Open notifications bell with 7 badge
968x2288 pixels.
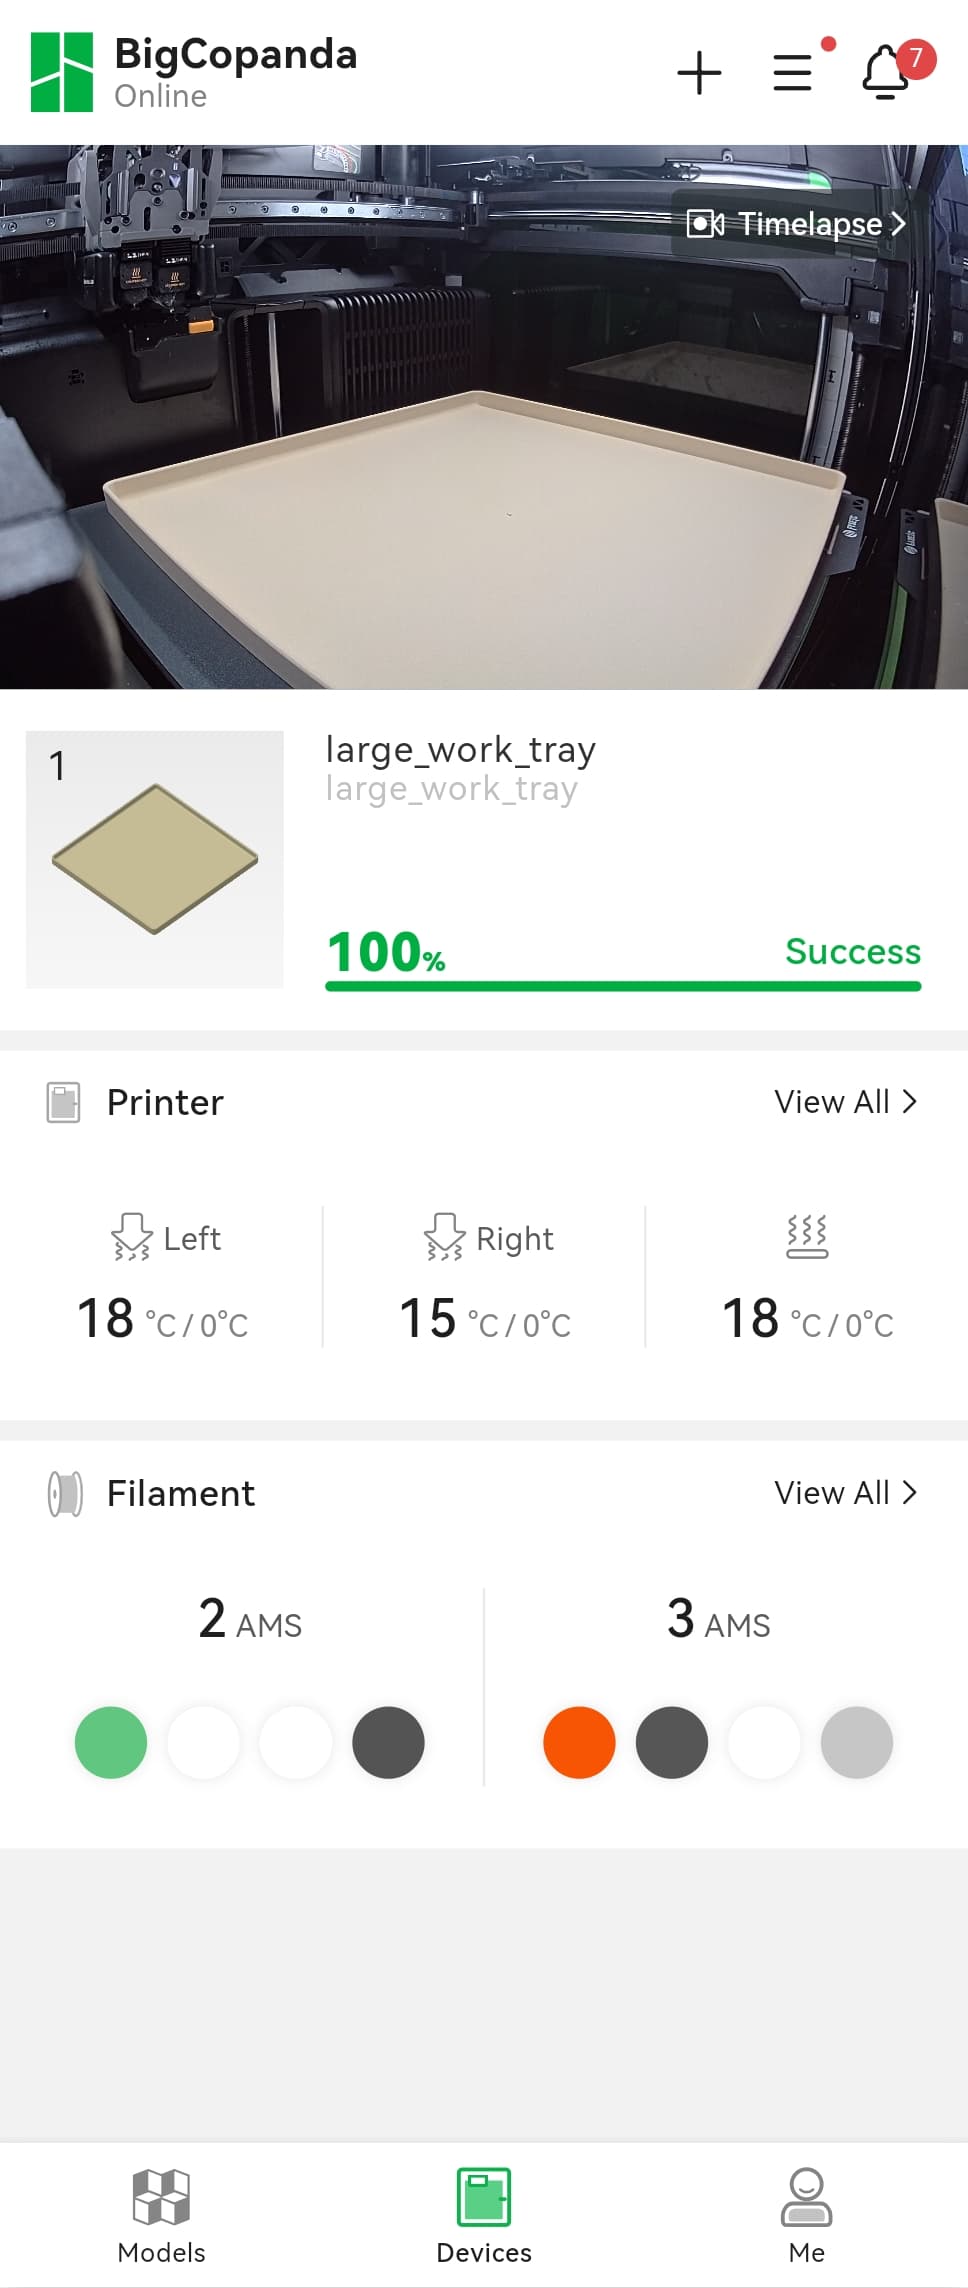tap(887, 72)
